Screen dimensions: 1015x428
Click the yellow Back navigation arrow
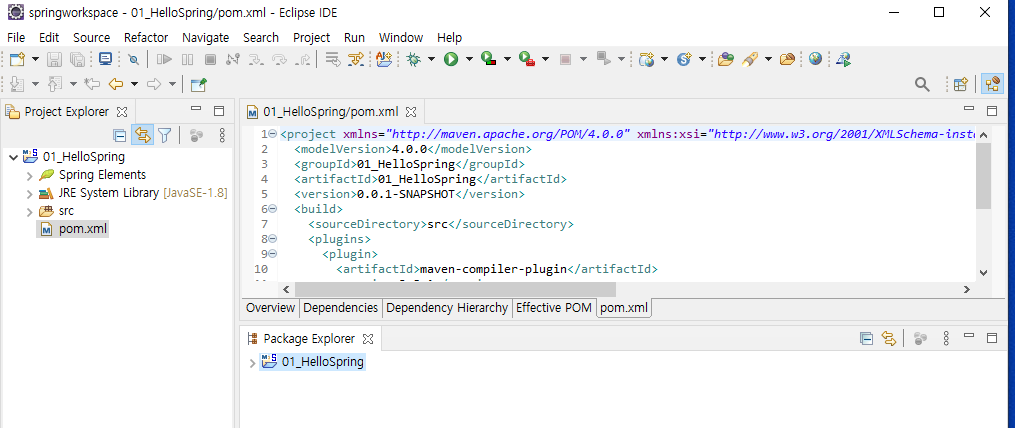point(116,84)
